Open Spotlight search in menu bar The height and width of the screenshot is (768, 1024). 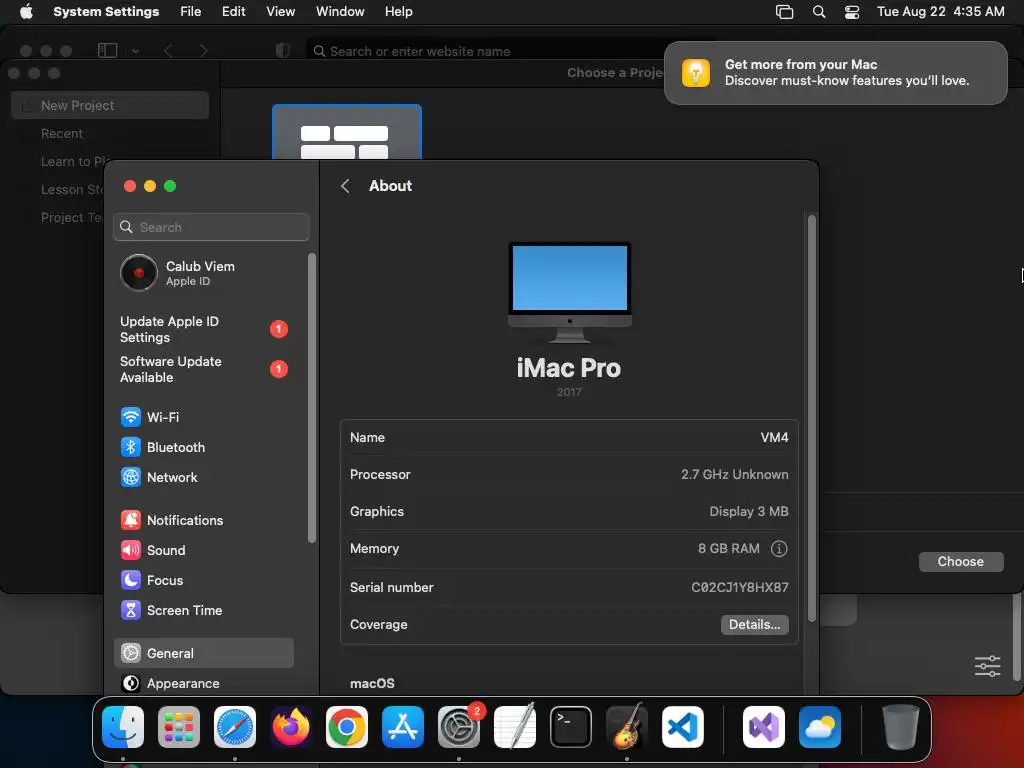(818, 12)
